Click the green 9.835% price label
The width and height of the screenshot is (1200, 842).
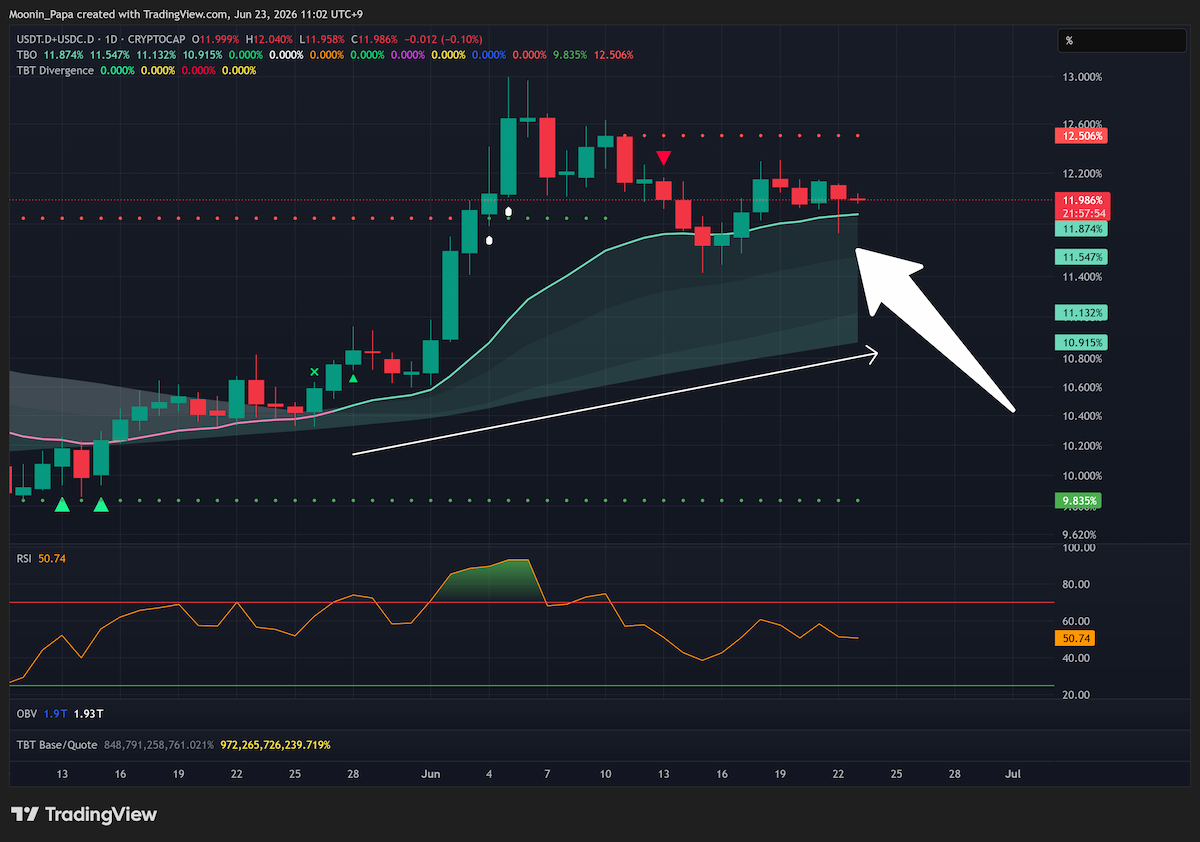(1076, 500)
